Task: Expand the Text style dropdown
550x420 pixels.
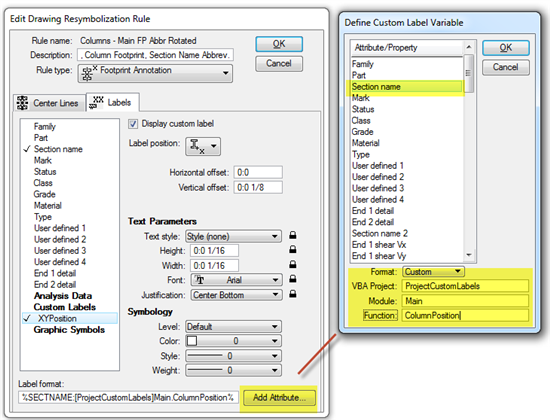Action: (x=233, y=236)
